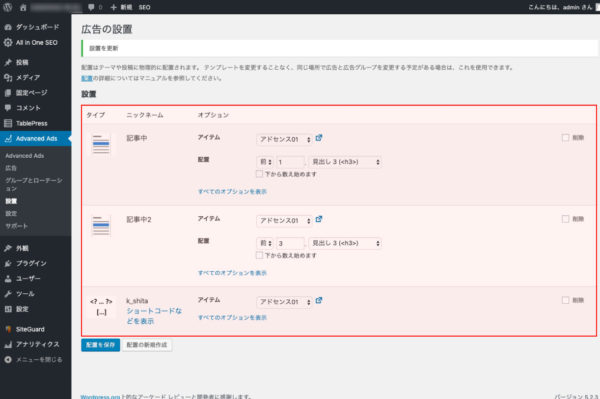
Task: Click the WordPress logo icon in admin bar
Action: click(x=7, y=7)
